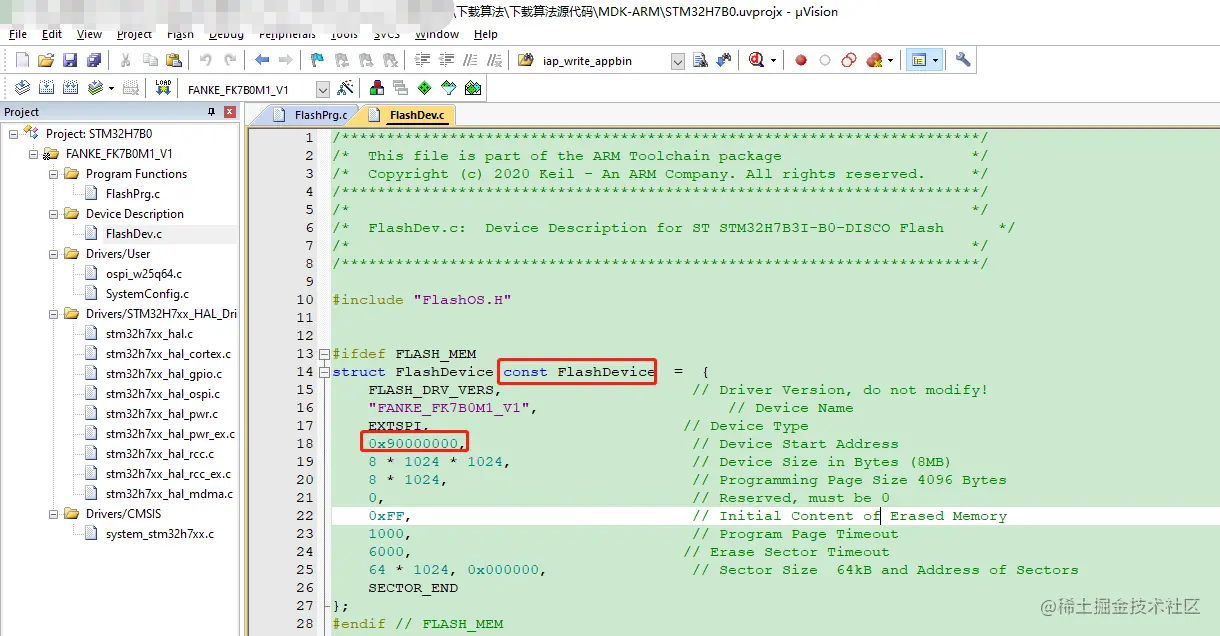Navigate forwards with right arrow icon
Screen dimensions: 1220x636
click(x=286, y=60)
